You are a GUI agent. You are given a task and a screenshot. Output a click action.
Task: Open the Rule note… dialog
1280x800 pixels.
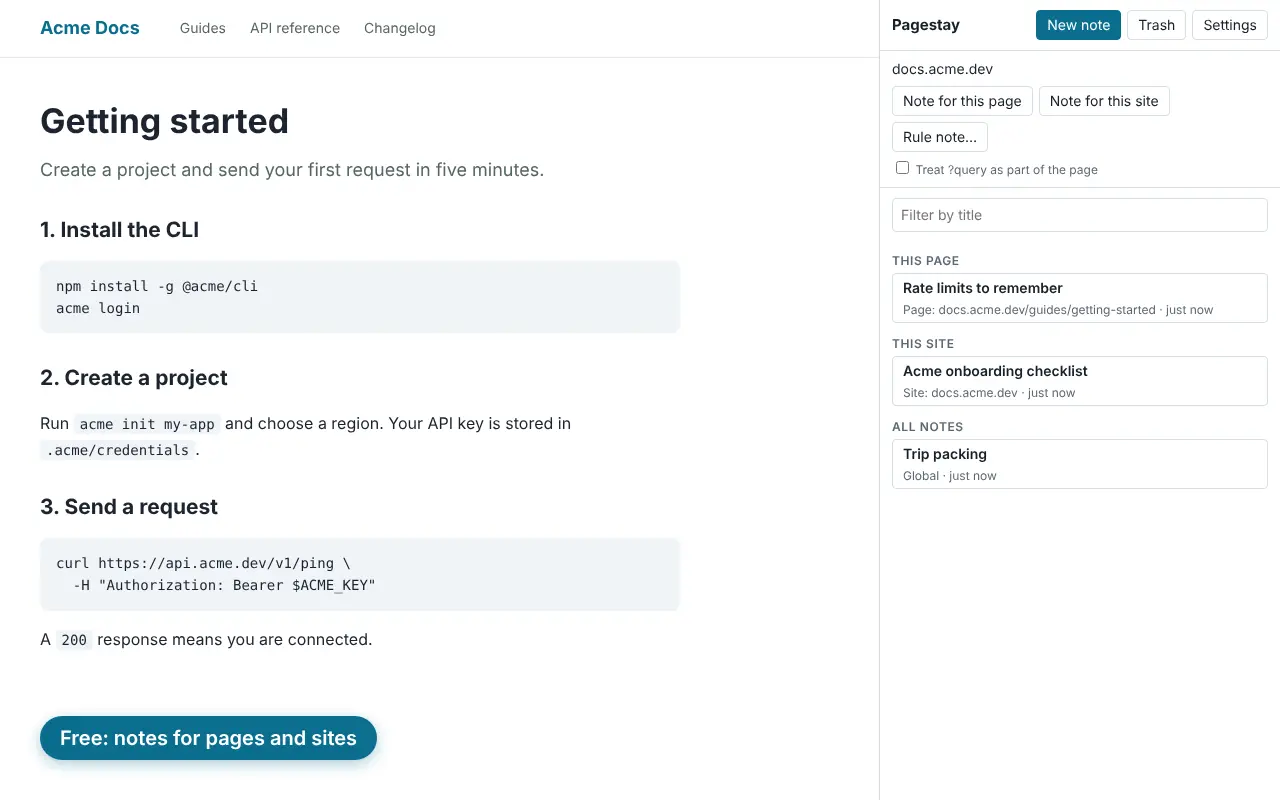[x=940, y=137]
